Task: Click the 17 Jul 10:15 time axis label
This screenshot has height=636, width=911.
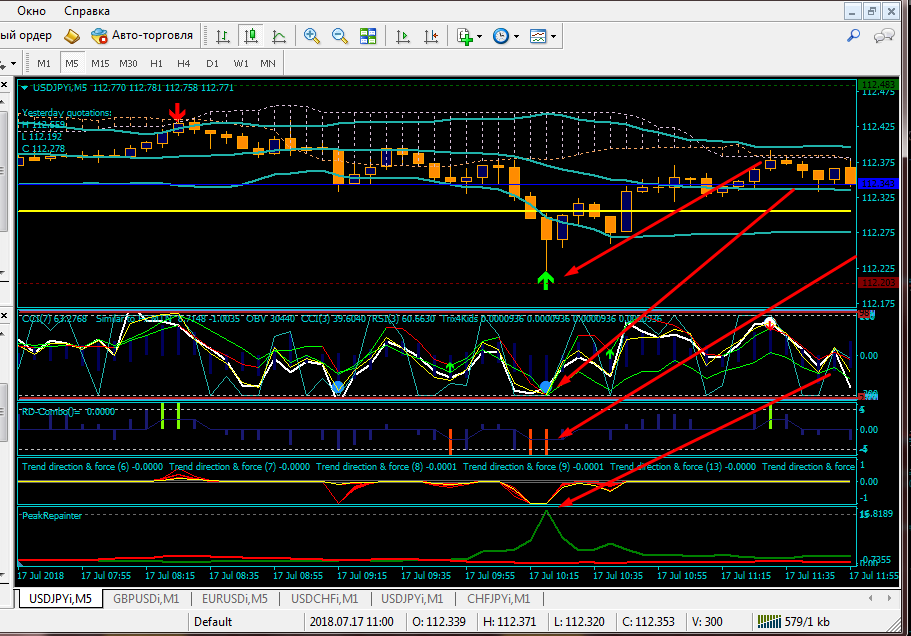Action: [x=554, y=576]
